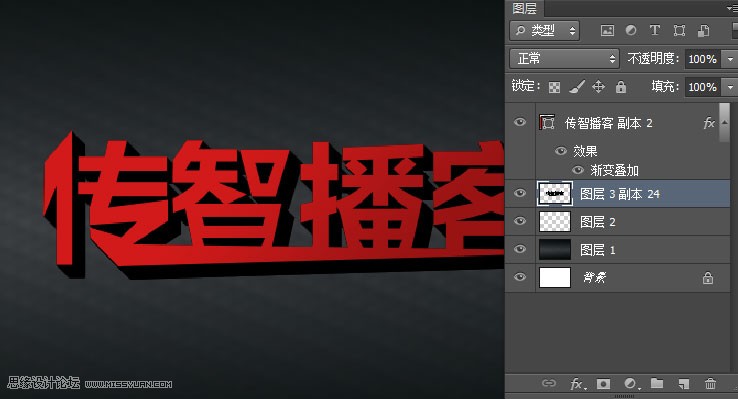Select the 图层 panel tab

coord(525,8)
